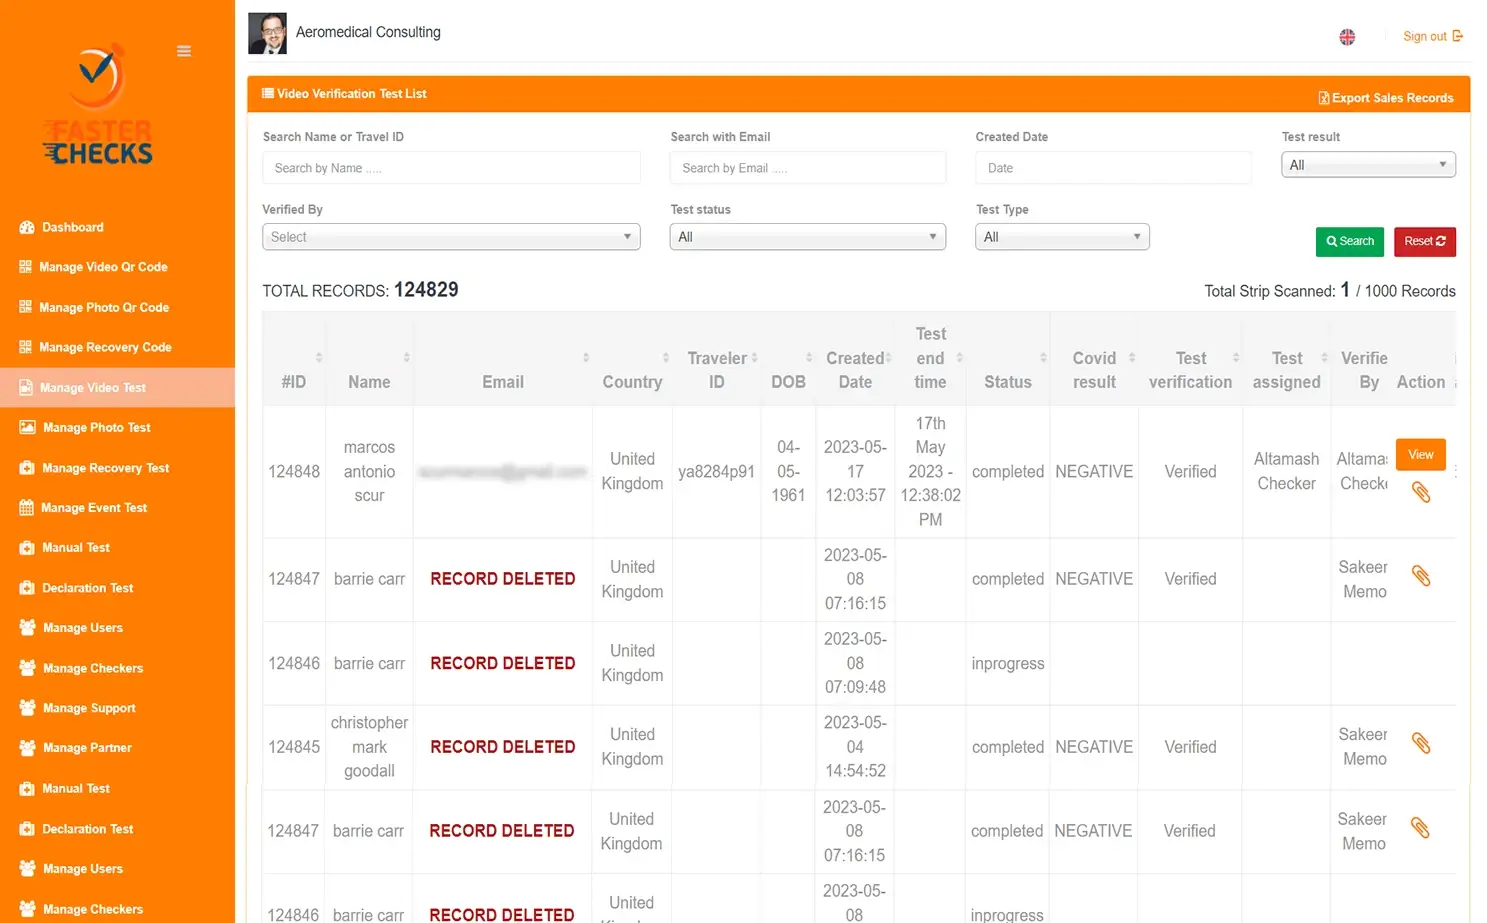Open the Declaration Test menu item
The height and width of the screenshot is (923, 1487).
click(x=88, y=588)
